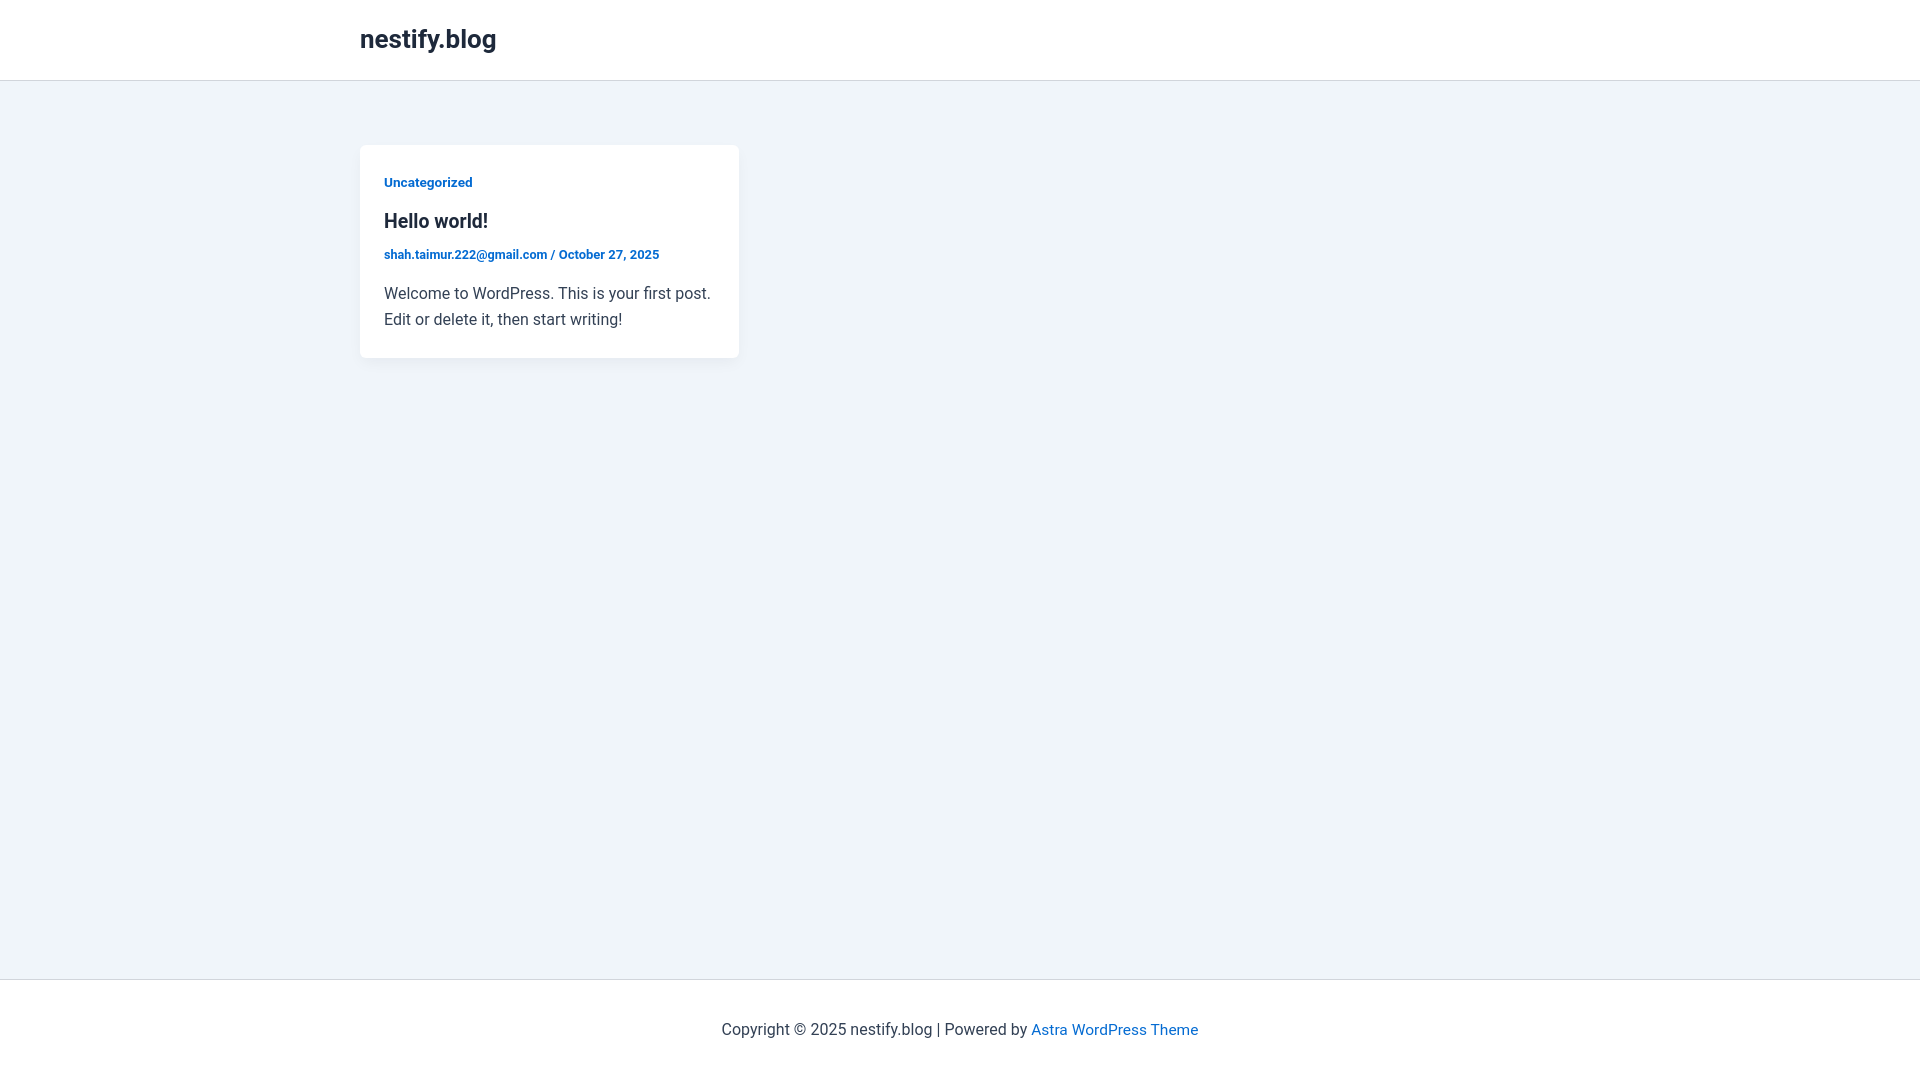This screenshot has width=1920, height=1080.
Task: Click the word 'WordPress.' in post excerpt
Action: 512,294
